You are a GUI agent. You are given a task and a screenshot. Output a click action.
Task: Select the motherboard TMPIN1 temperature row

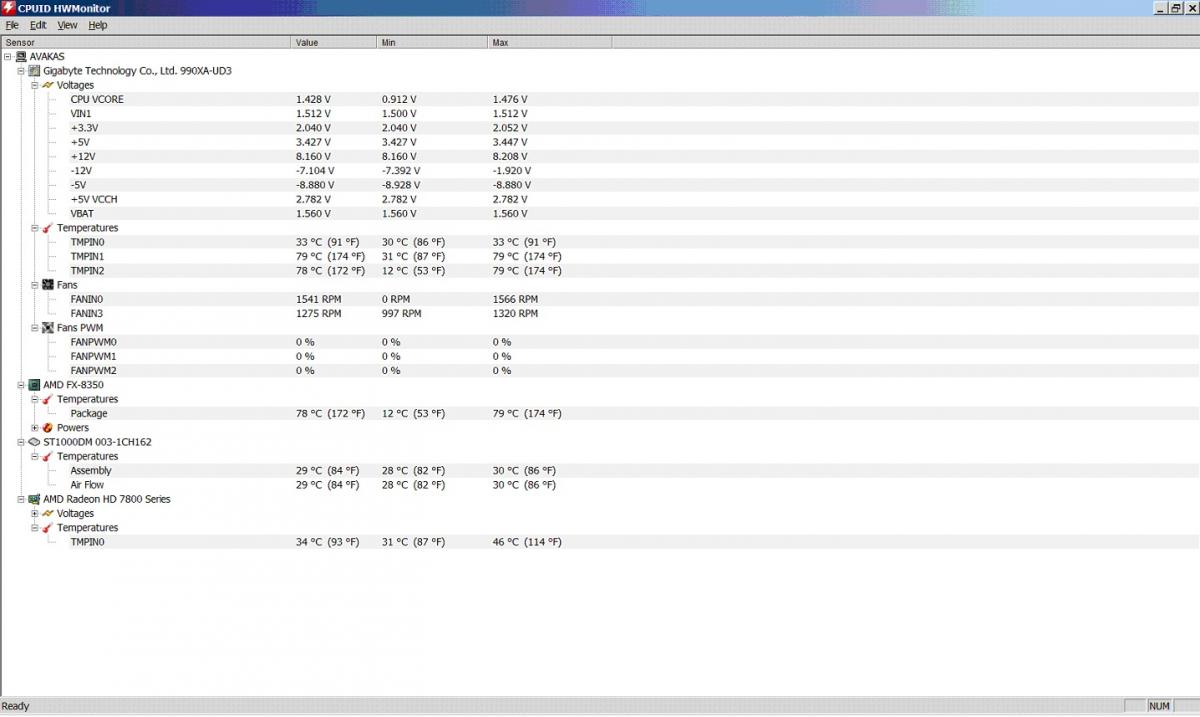pos(600,257)
